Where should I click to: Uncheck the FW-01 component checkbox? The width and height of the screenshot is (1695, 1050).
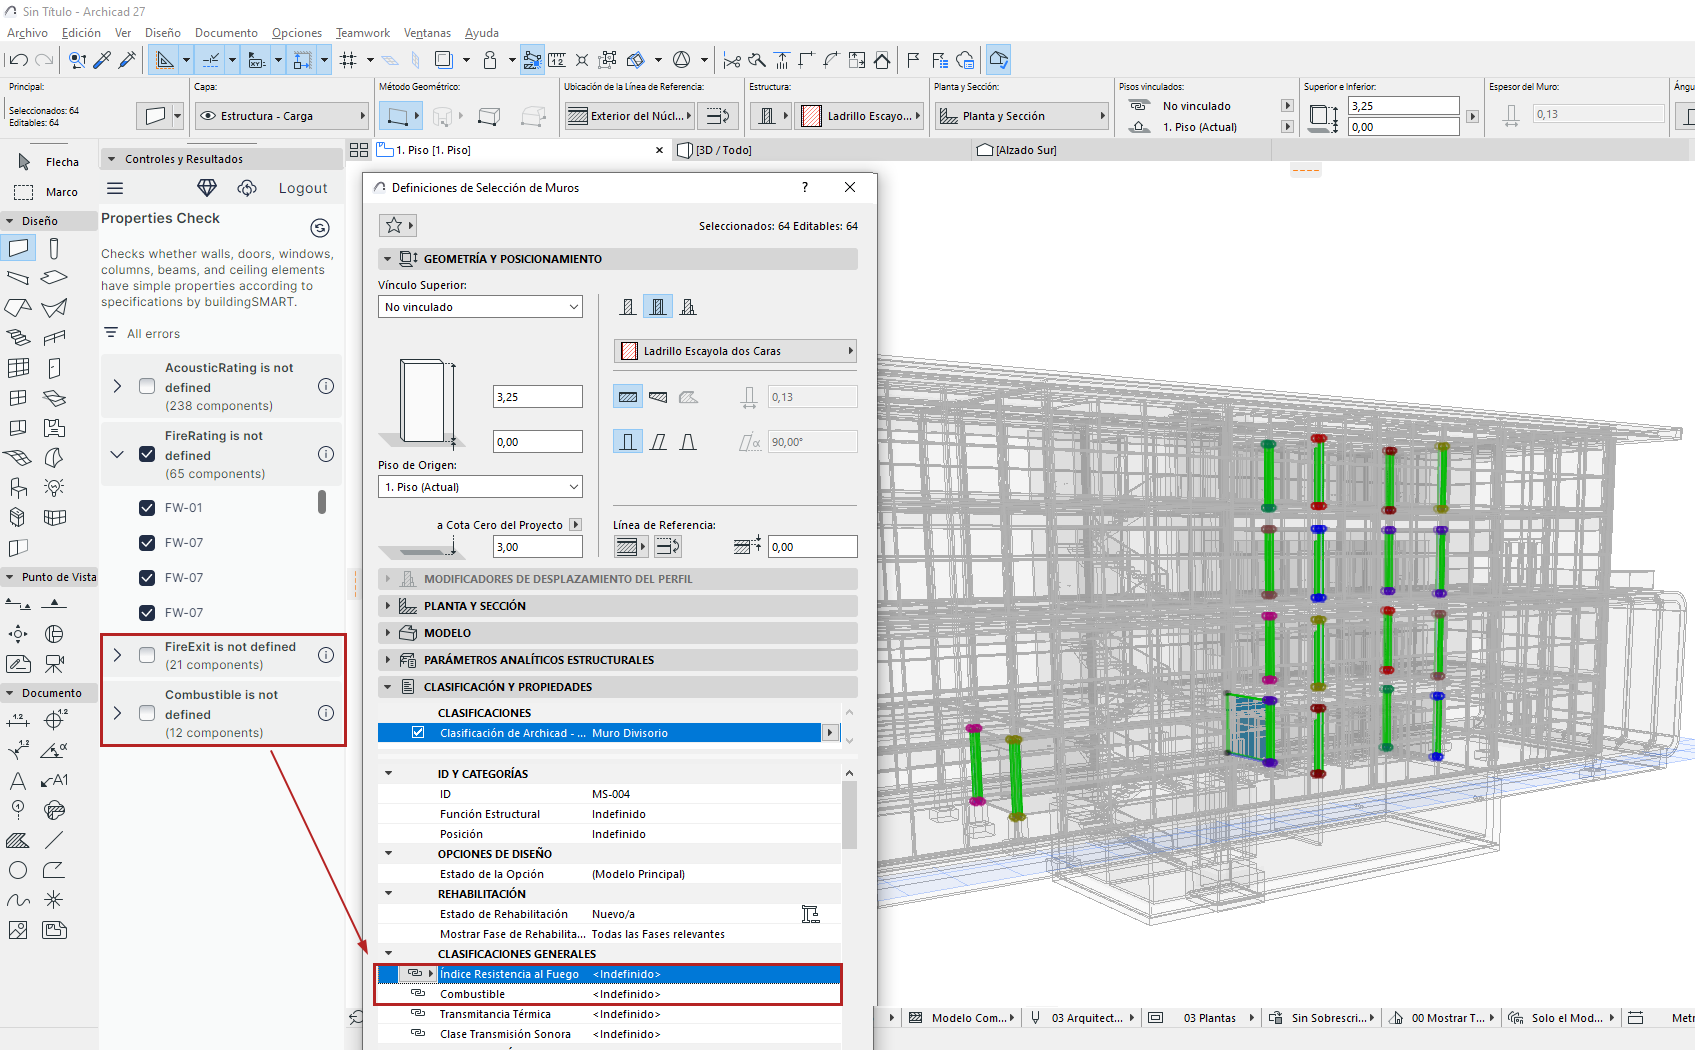click(147, 508)
